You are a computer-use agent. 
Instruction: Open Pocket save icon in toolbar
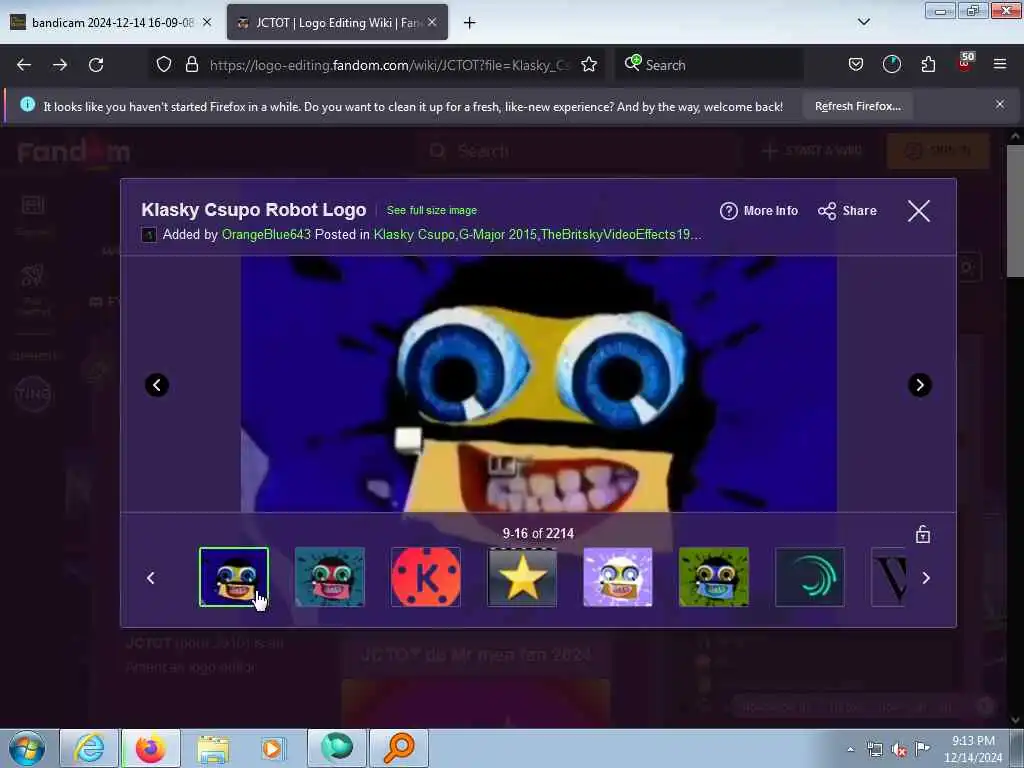(x=856, y=64)
